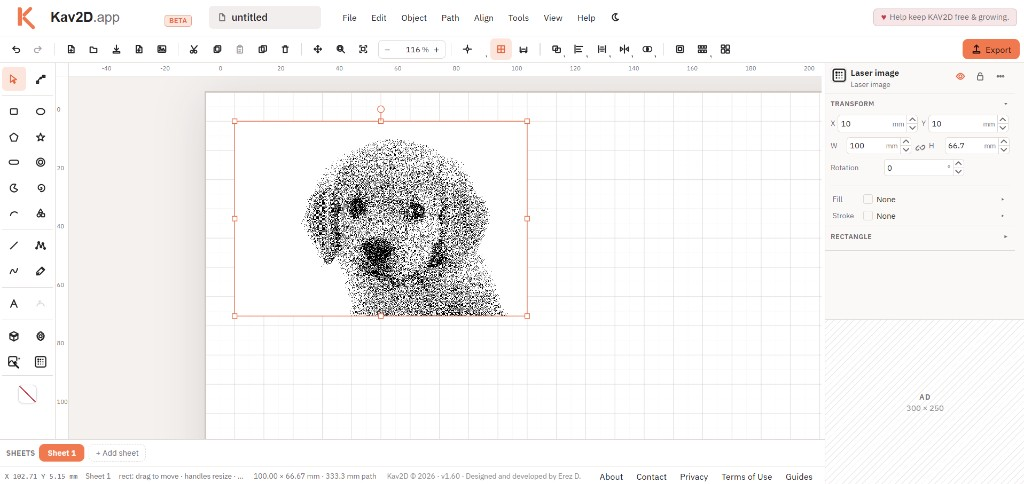This screenshot has width=1024, height=484.
Task: Choose the freehand curve tool
Action: tap(14, 271)
